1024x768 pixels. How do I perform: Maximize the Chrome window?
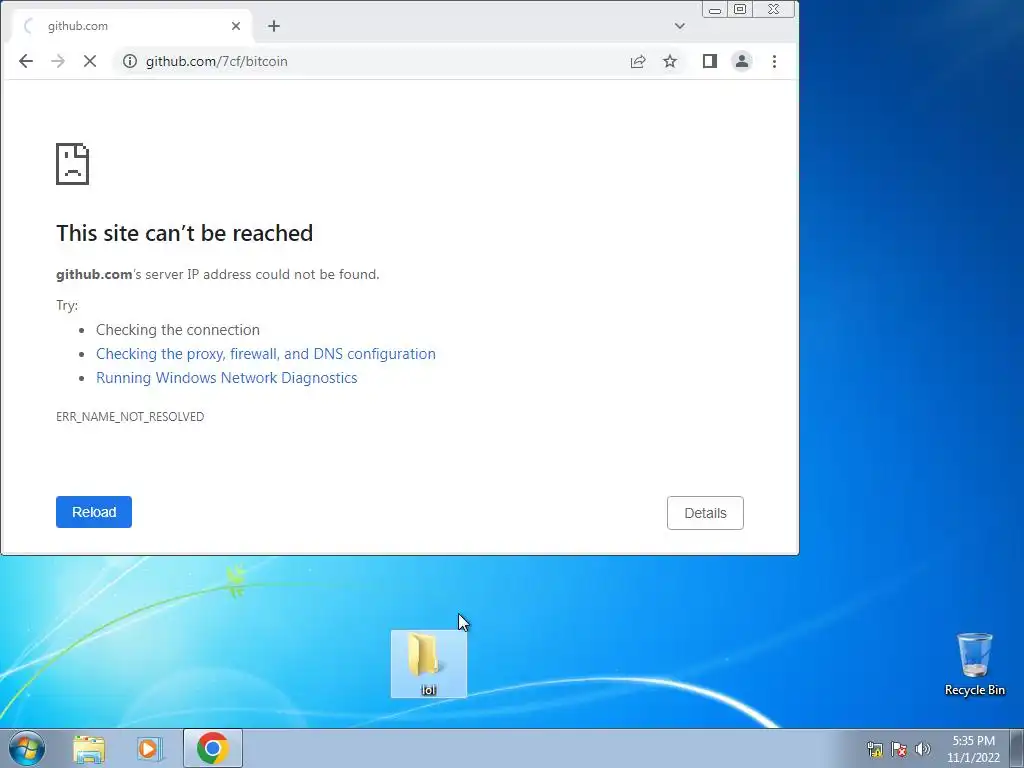pos(740,9)
